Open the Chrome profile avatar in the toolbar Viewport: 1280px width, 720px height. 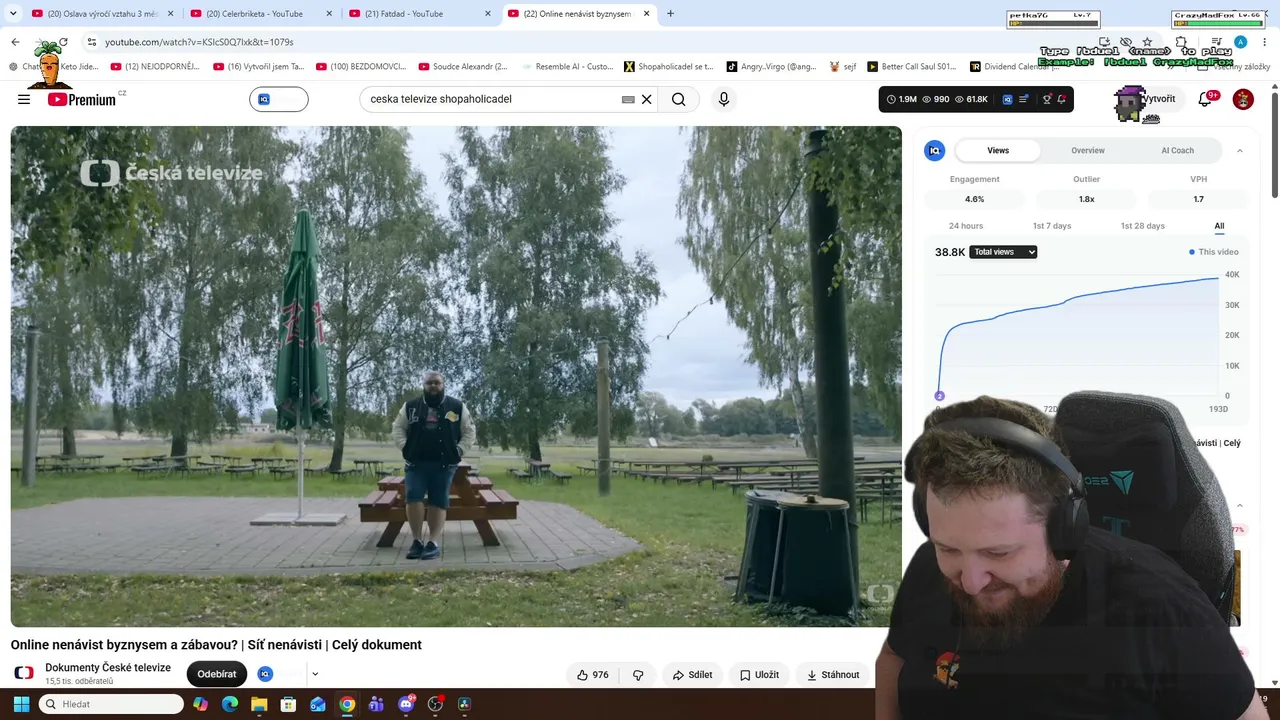click(x=1240, y=42)
